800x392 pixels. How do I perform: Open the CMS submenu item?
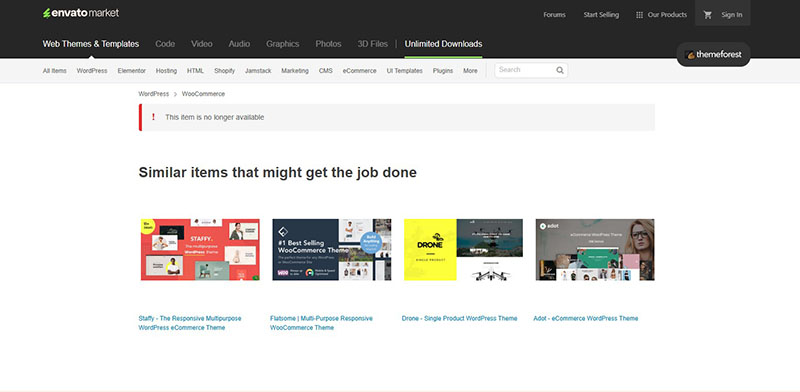[x=326, y=71]
